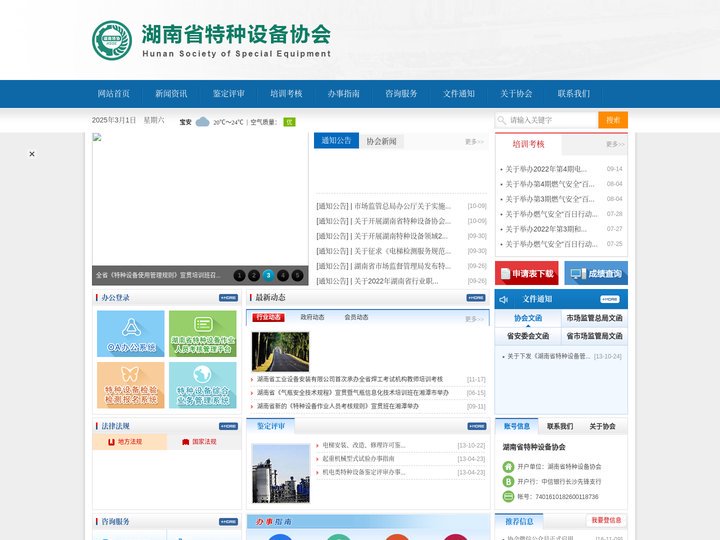Click the cloudy weather icon

(202, 122)
